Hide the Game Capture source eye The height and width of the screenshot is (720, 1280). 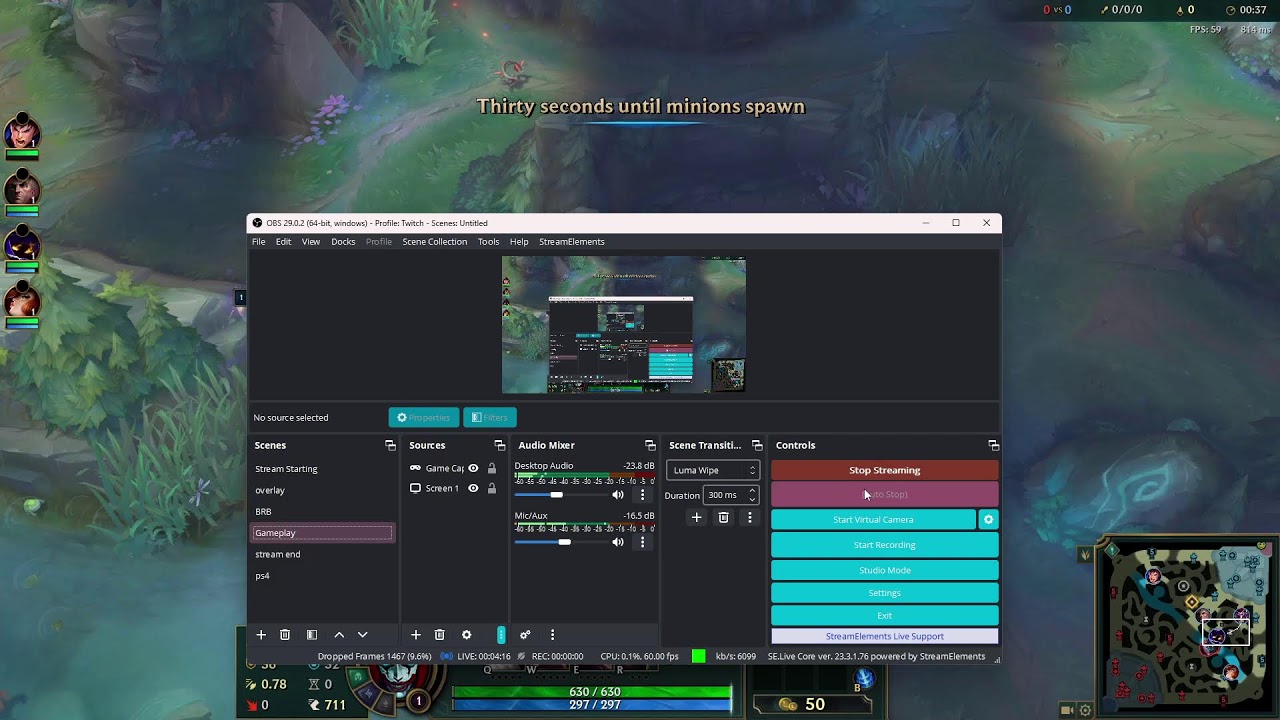coord(473,468)
